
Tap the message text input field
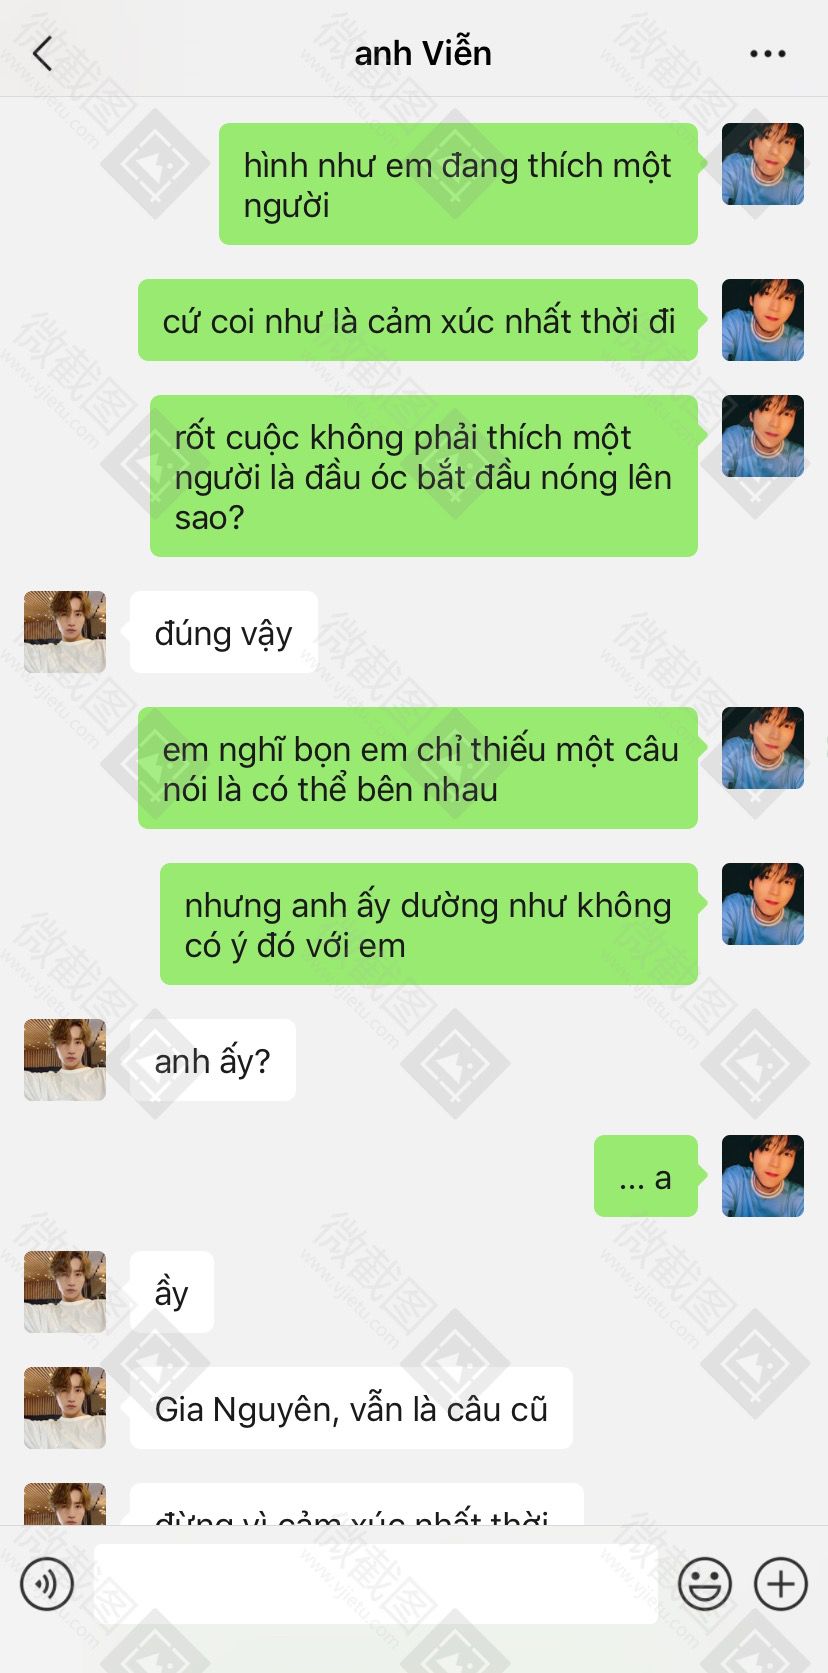point(376,1584)
